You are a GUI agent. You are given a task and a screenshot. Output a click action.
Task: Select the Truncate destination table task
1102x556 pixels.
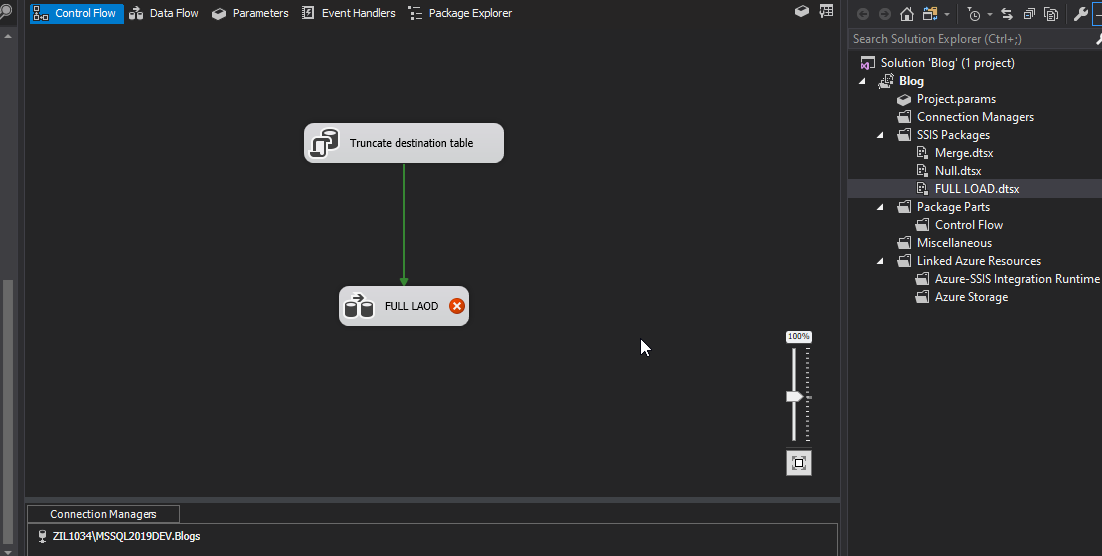point(403,143)
